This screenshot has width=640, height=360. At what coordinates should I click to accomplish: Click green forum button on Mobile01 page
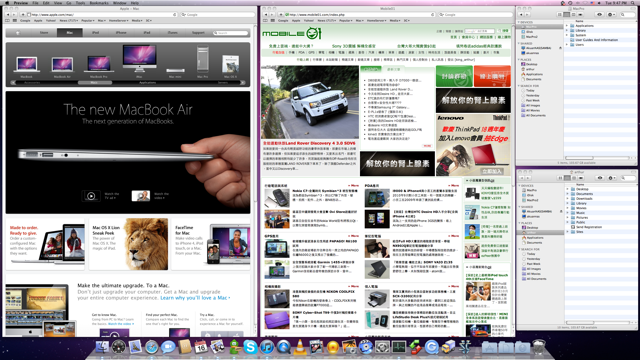coord(454,76)
